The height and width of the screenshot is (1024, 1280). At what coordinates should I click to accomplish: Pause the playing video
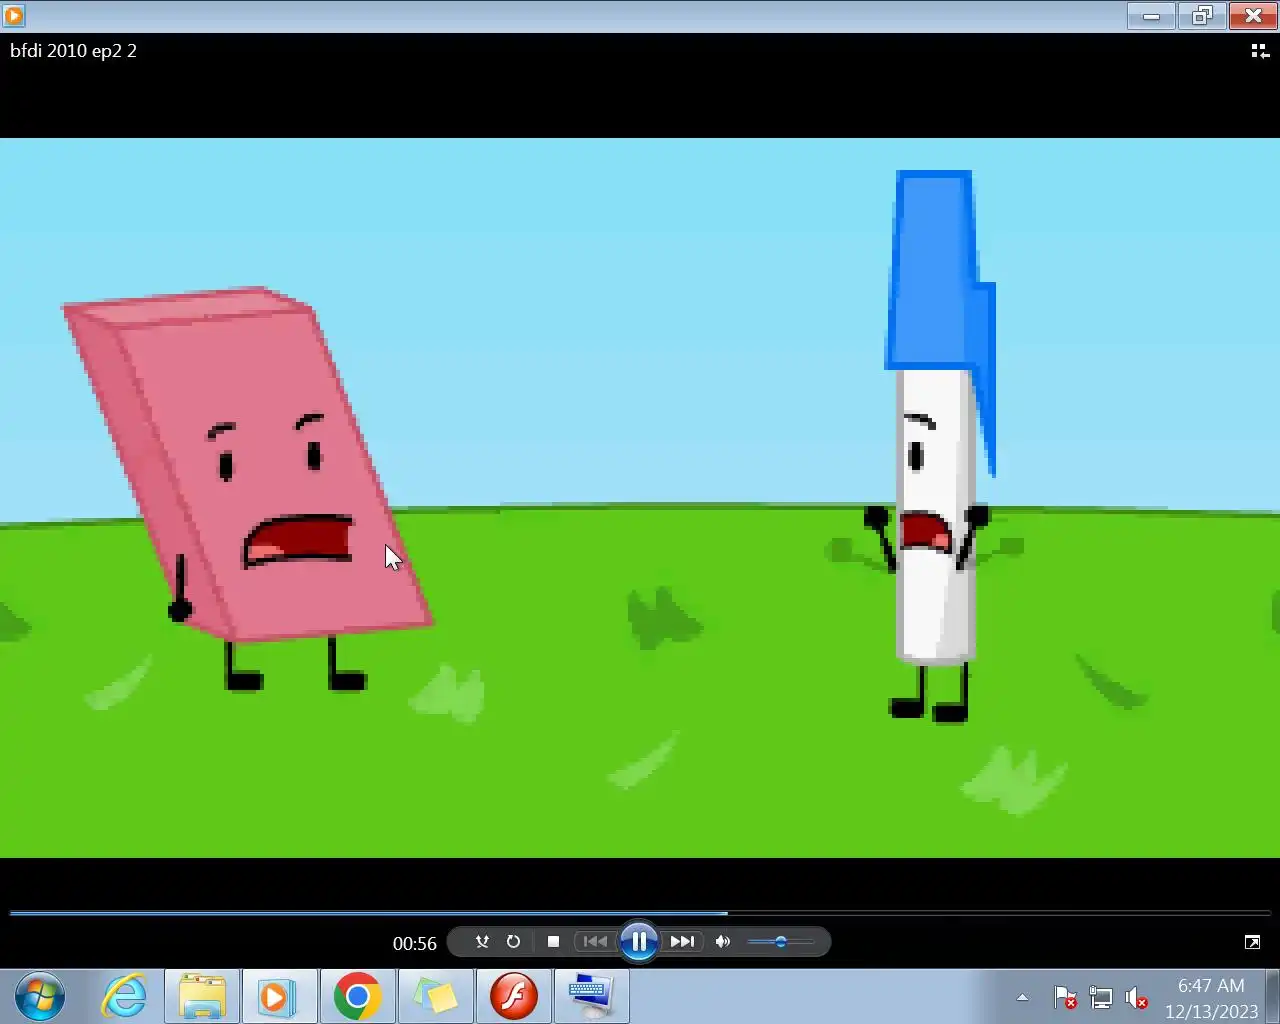(x=639, y=941)
